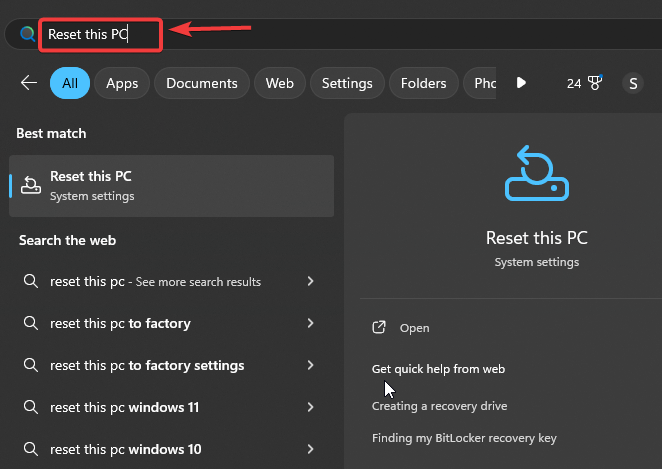Expand chevron for 'to factory settings' suggestion
Screen dimensions: 662x469
[x=310, y=365]
